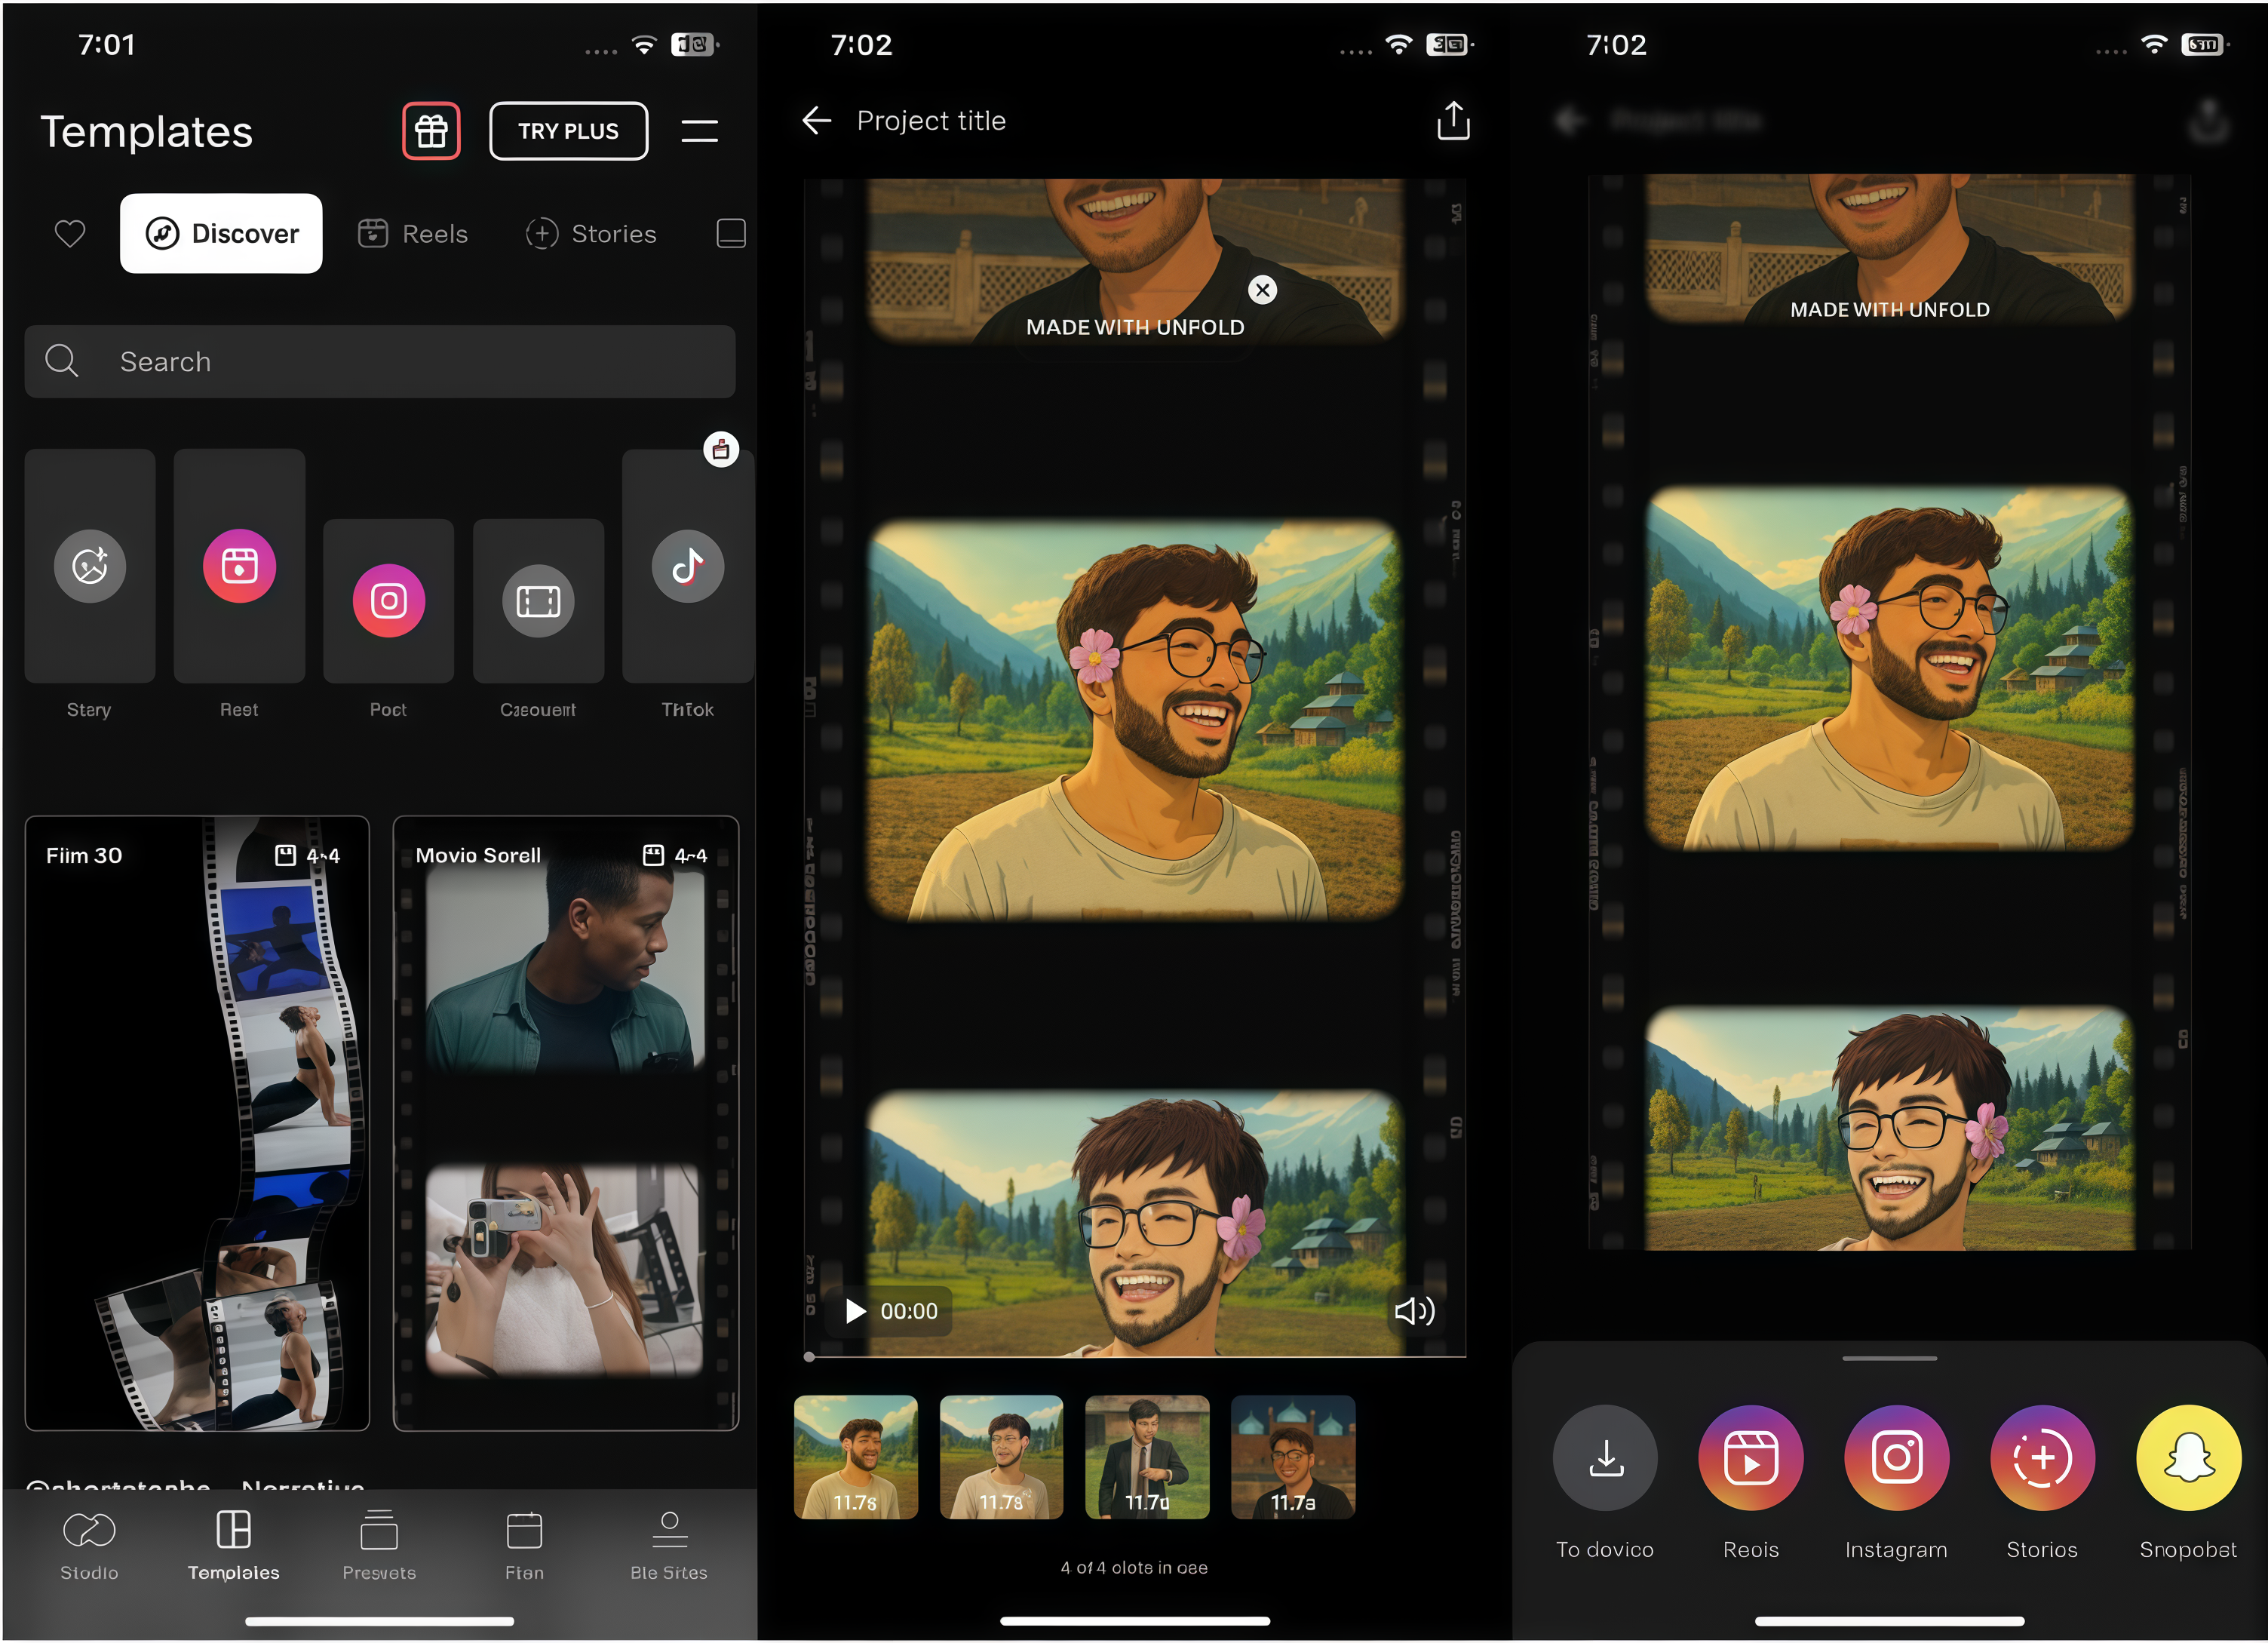This screenshot has width=2268, height=1643.
Task: Switch to the Discover tab
Action: [x=221, y=233]
